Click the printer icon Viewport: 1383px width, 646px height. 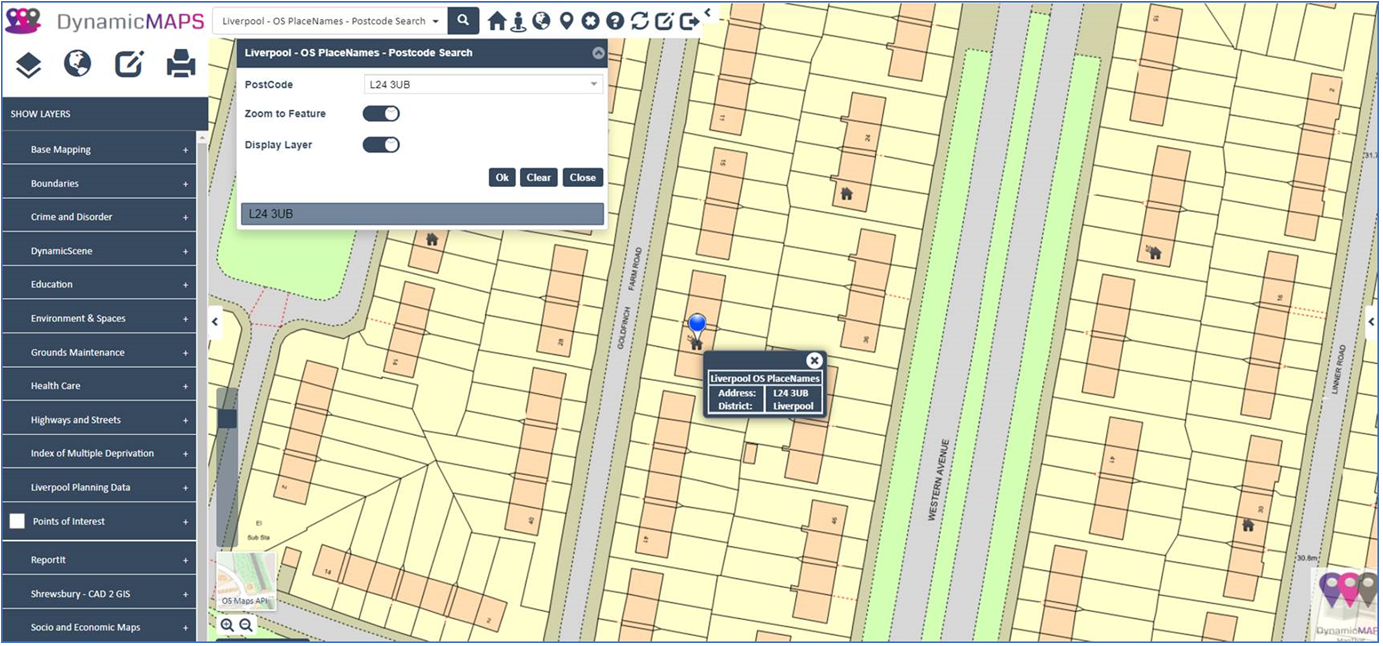point(181,65)
